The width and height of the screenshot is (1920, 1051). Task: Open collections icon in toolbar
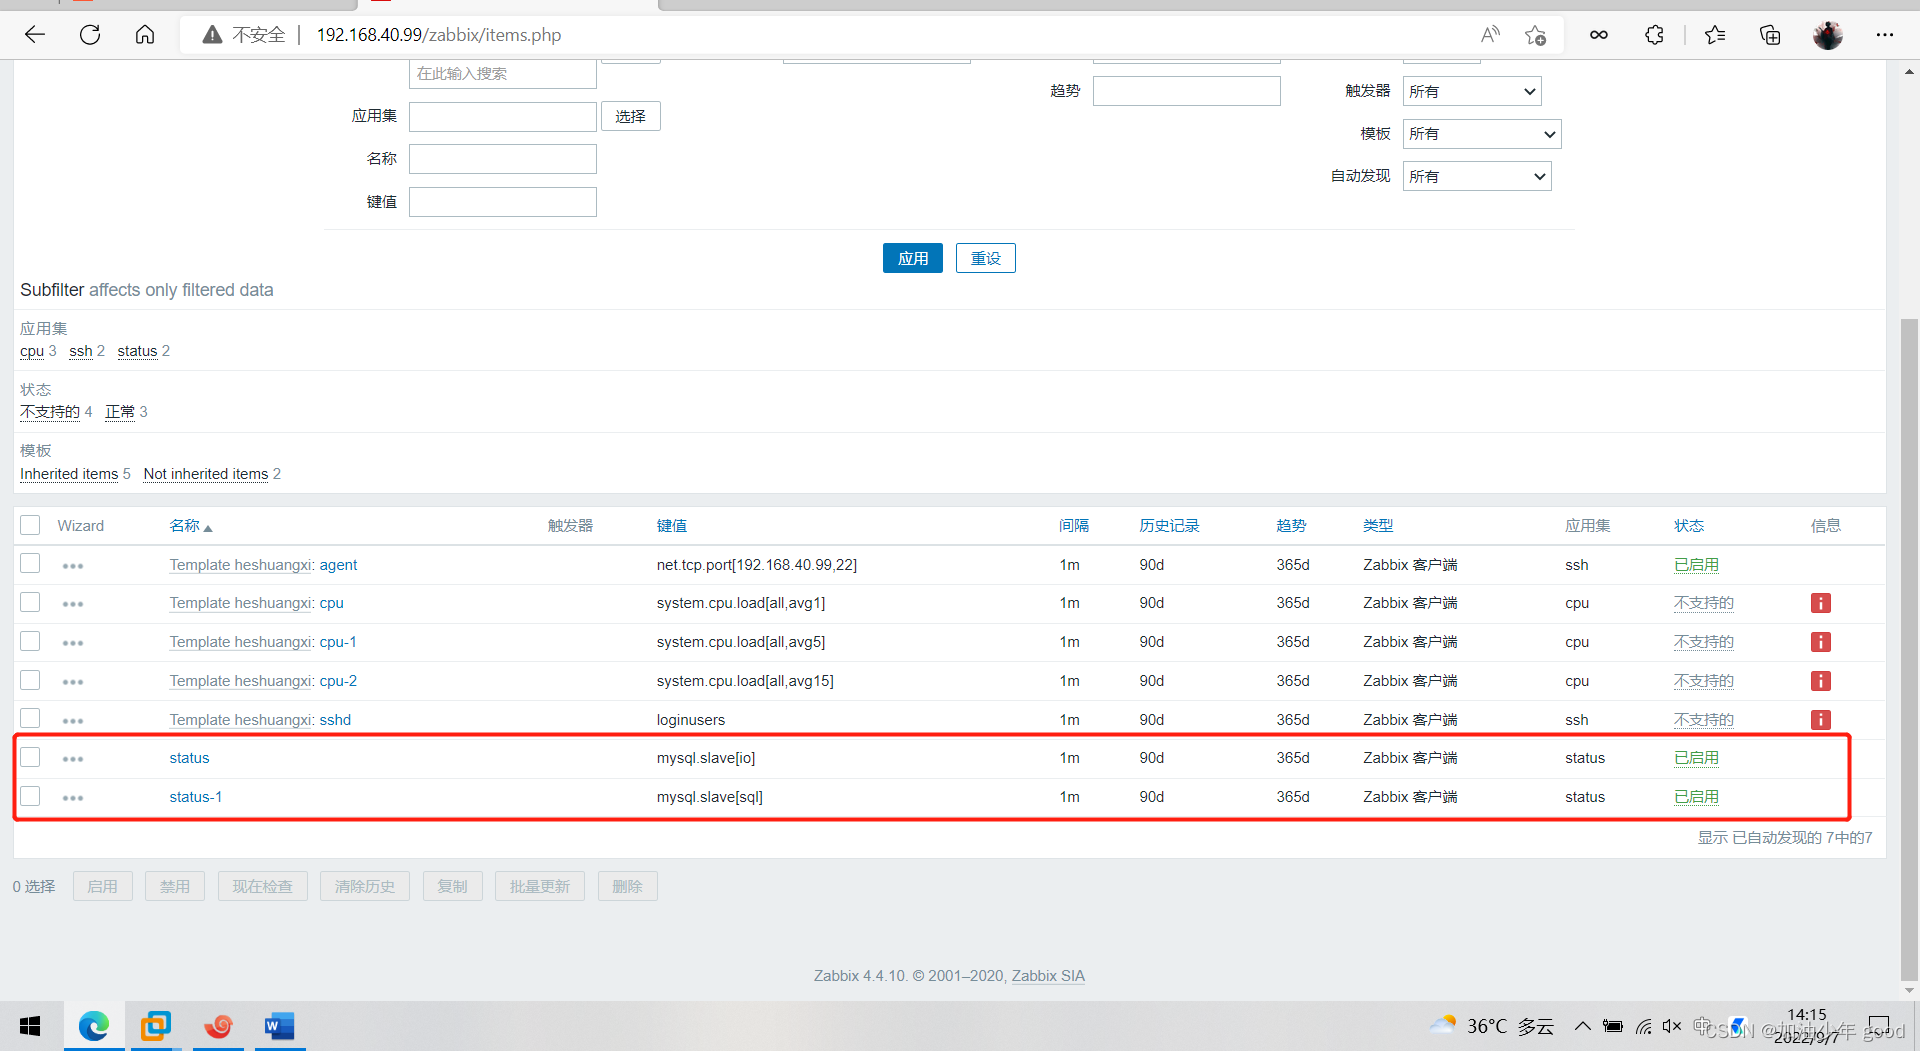(1770, 35)
